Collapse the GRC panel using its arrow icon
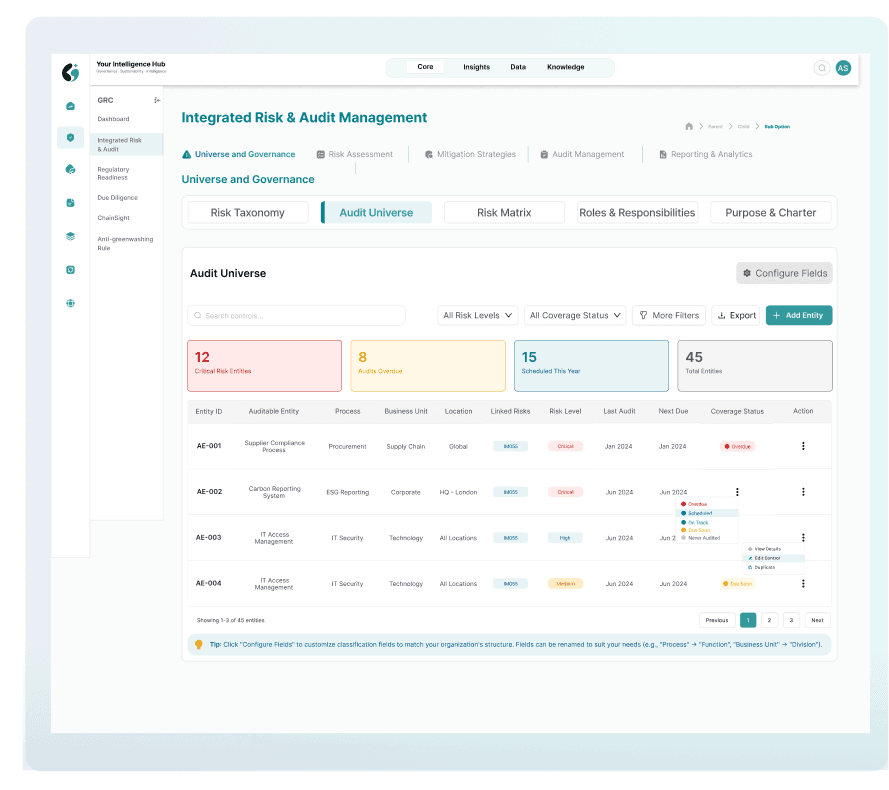This screenshot has width=889, height=790. tap(158, 100)
